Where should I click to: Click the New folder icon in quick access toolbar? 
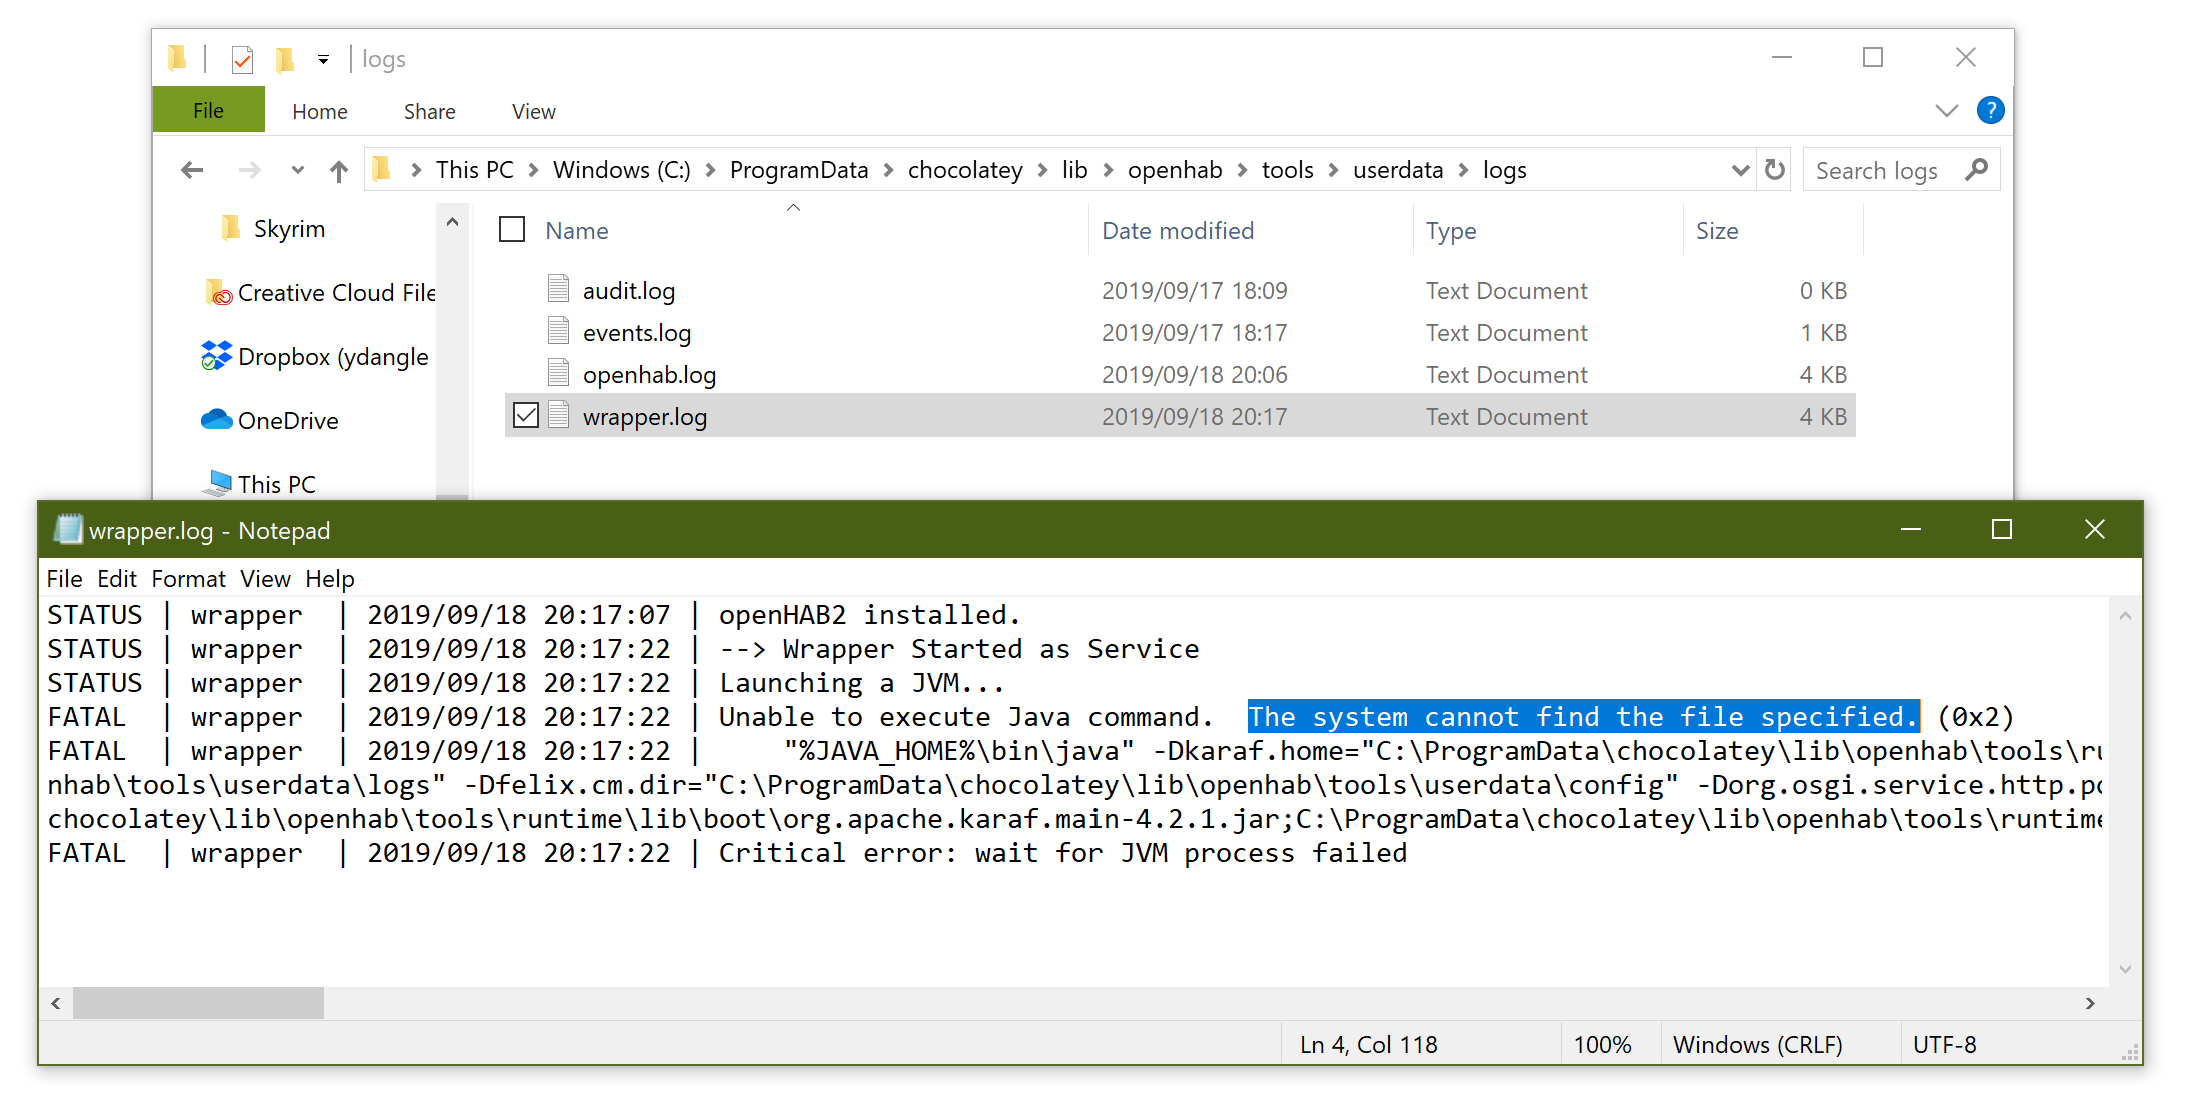[285, 60]
